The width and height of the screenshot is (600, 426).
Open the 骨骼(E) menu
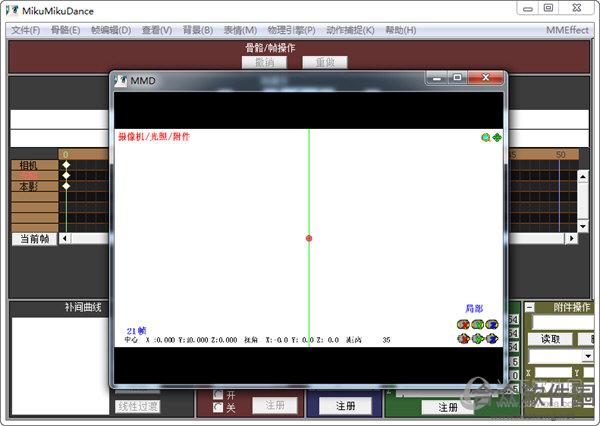coord(65,30)
